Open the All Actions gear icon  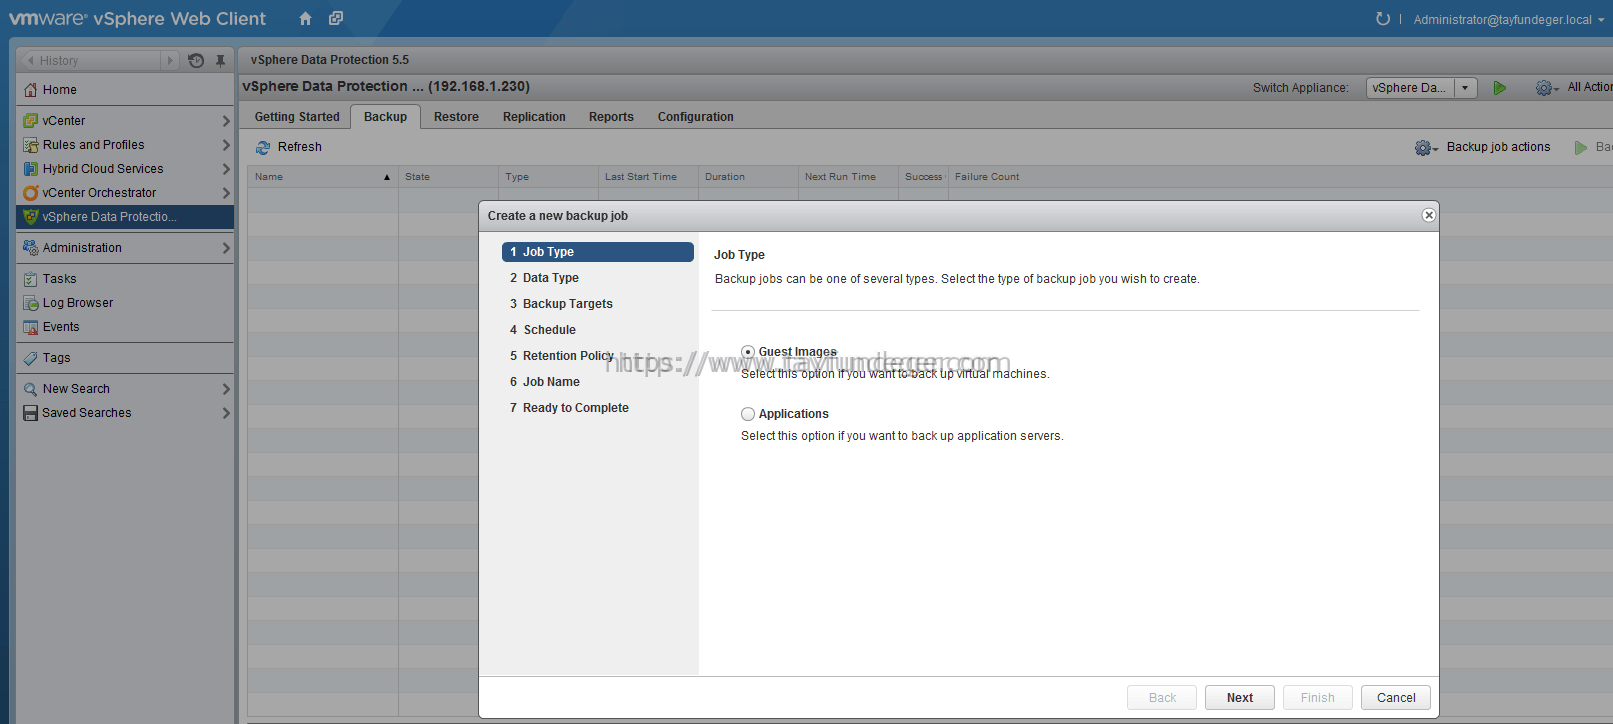1546,88
